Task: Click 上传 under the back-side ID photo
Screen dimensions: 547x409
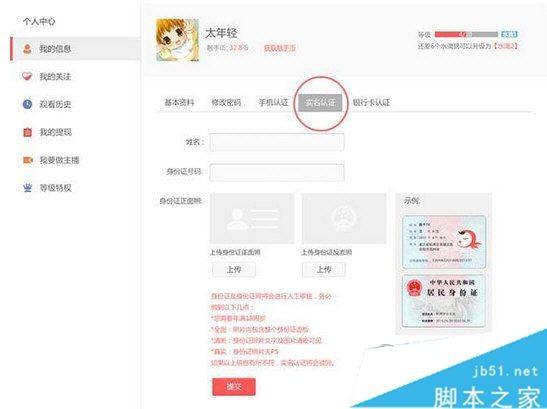Action: point(324,269)
